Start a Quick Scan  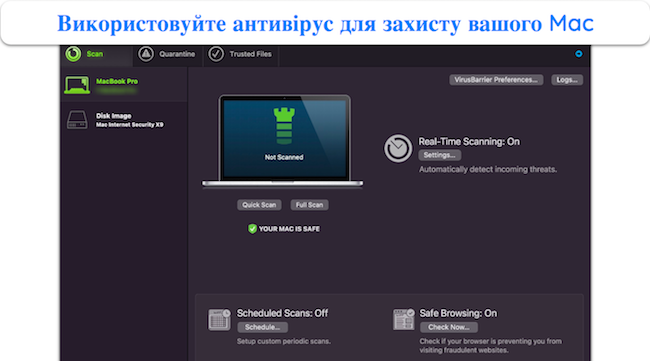click(x=259, y=205)
